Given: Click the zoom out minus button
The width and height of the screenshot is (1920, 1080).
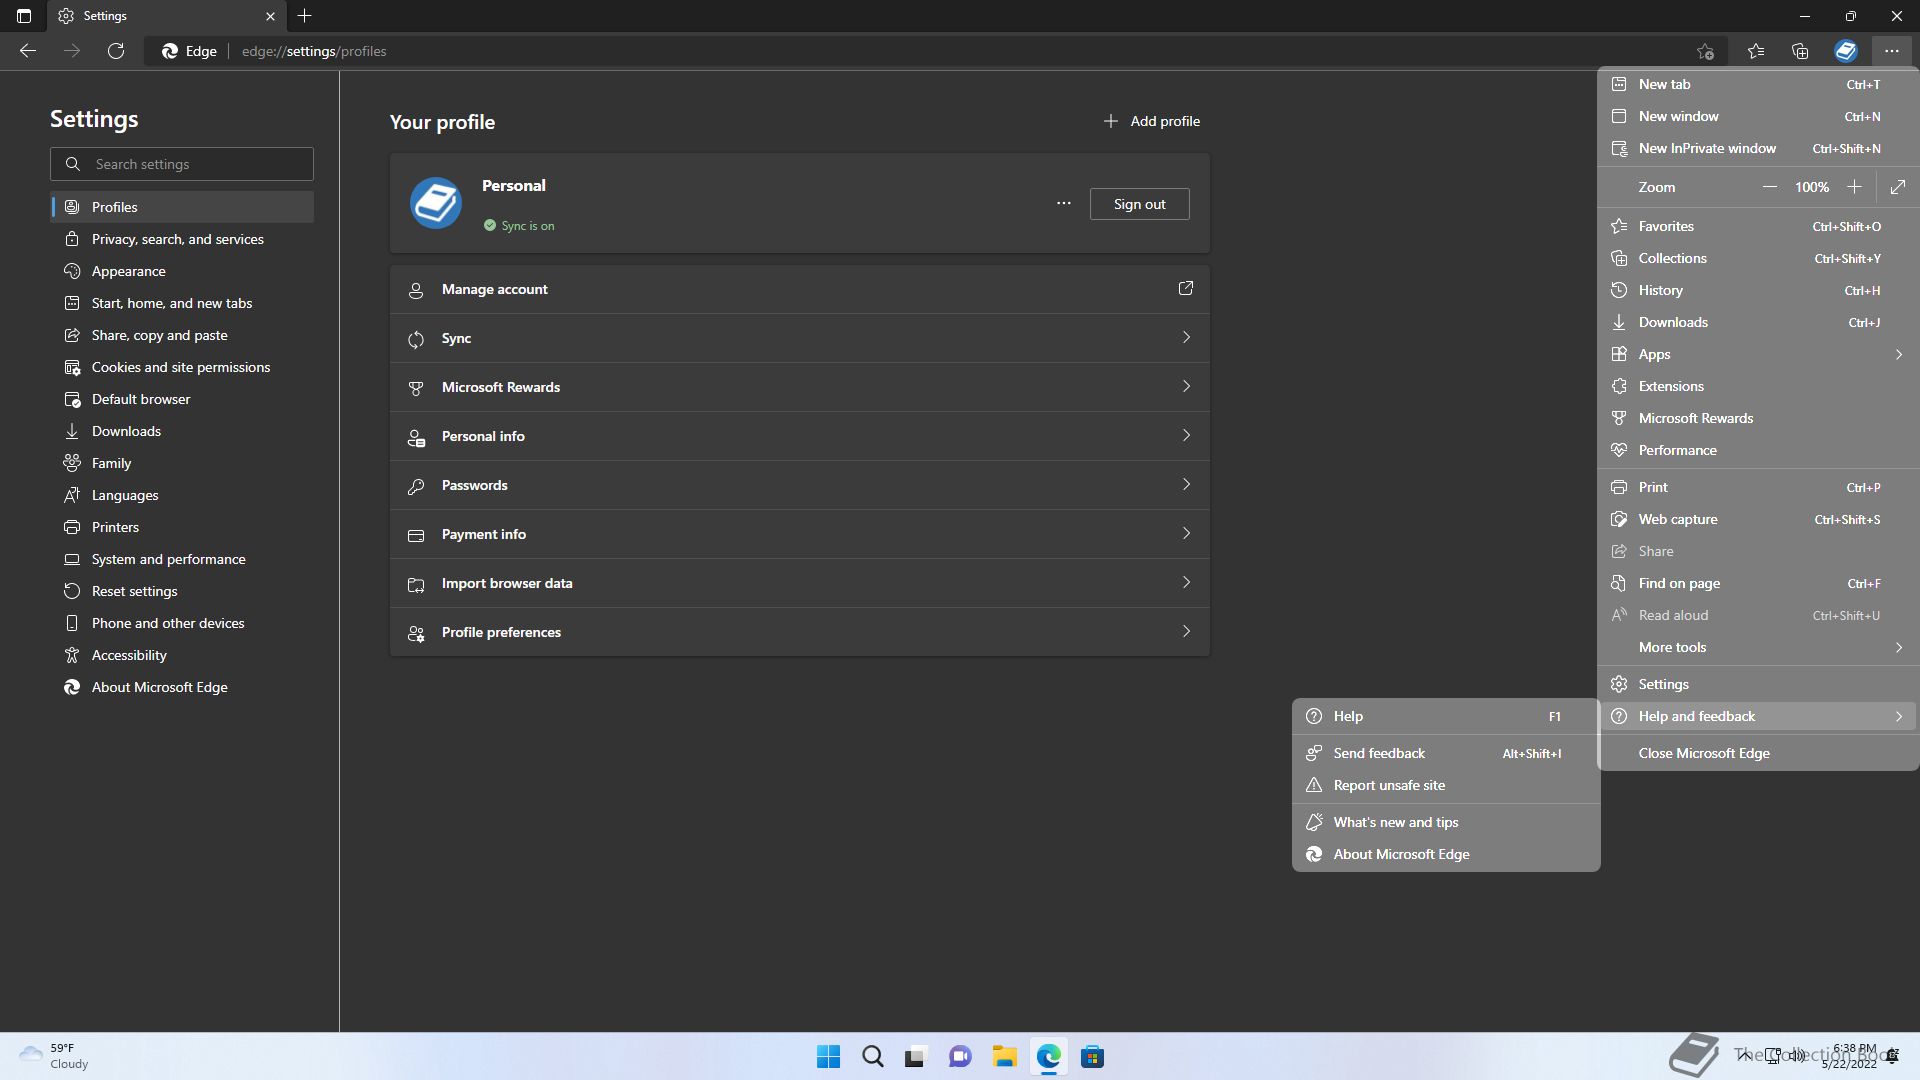Looking at the screenshot, I should pyautogui.click(x=1769, y=187).
